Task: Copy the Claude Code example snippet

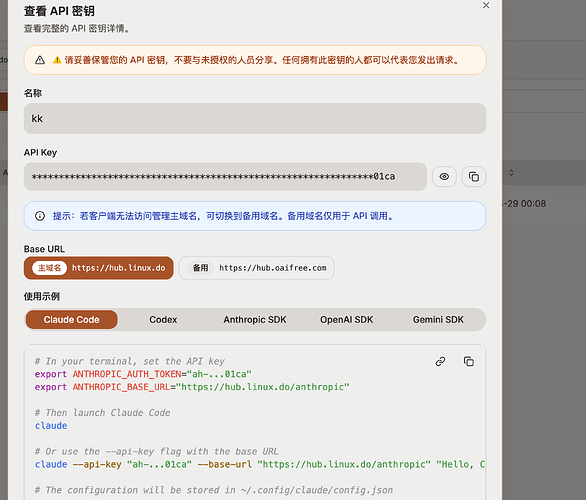Action: pyautogui.click(x=469, y=361)
